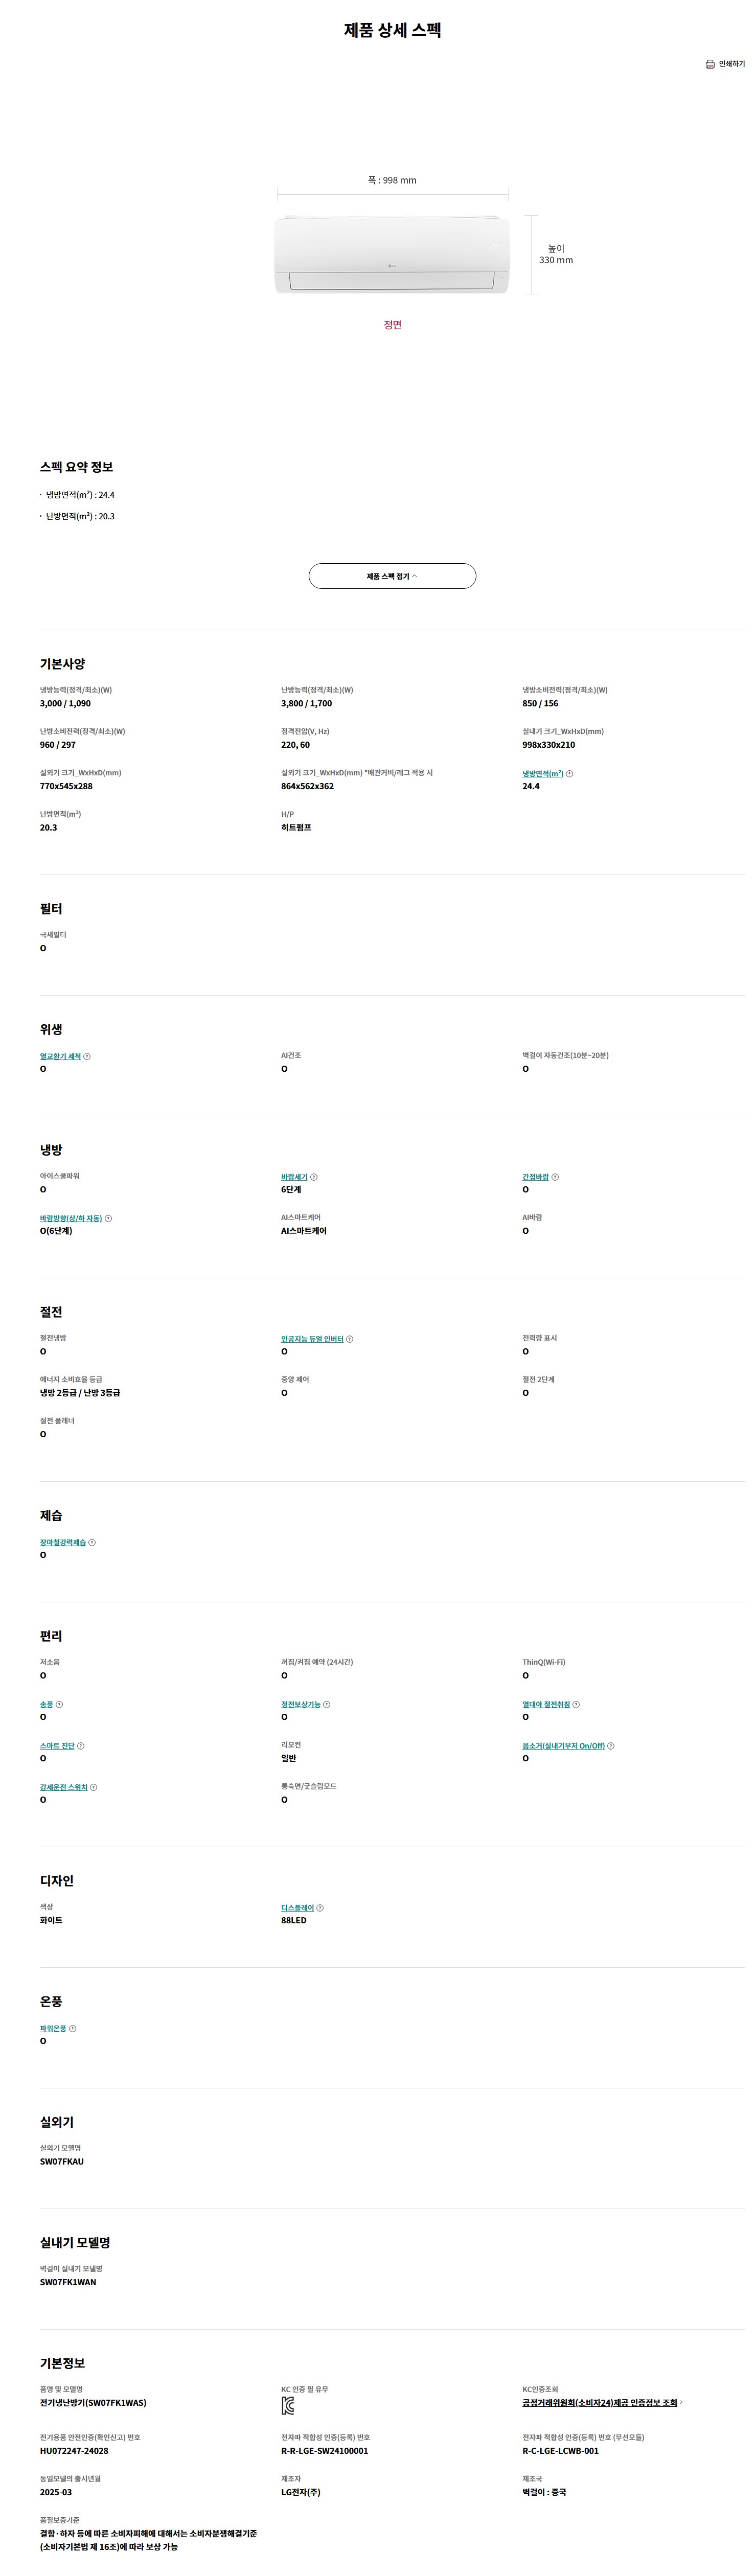
Task: Open the 냉방면적(m²) term link
Action: click(542, 774)
